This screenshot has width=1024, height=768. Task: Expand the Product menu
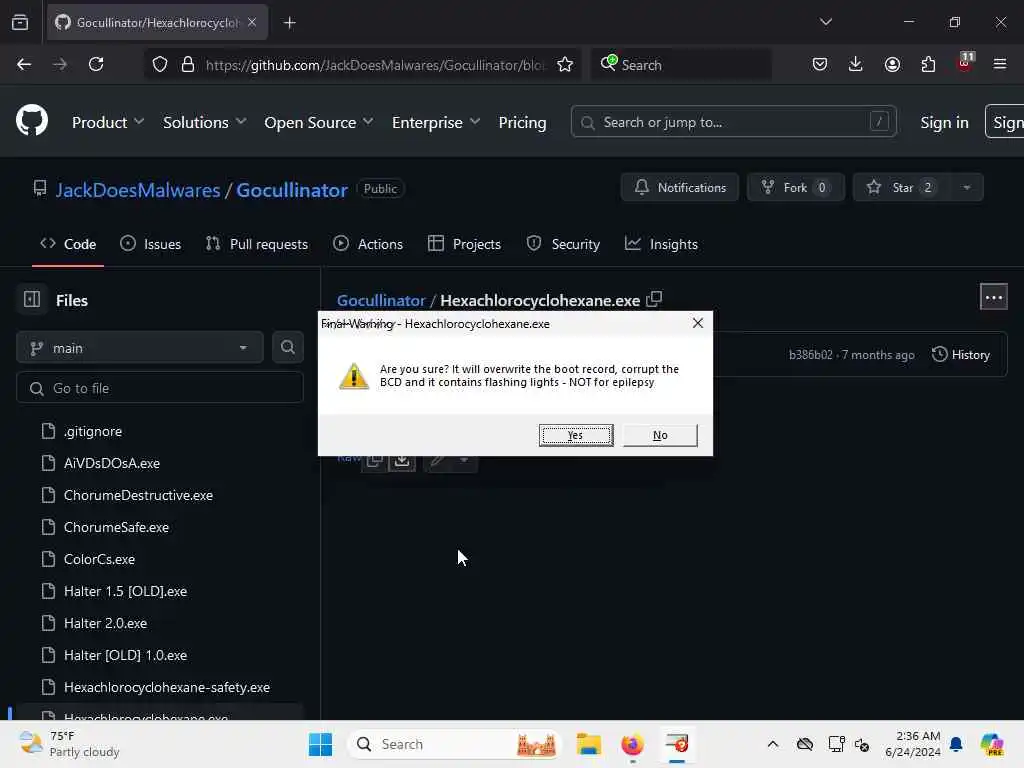click(108, 122)
